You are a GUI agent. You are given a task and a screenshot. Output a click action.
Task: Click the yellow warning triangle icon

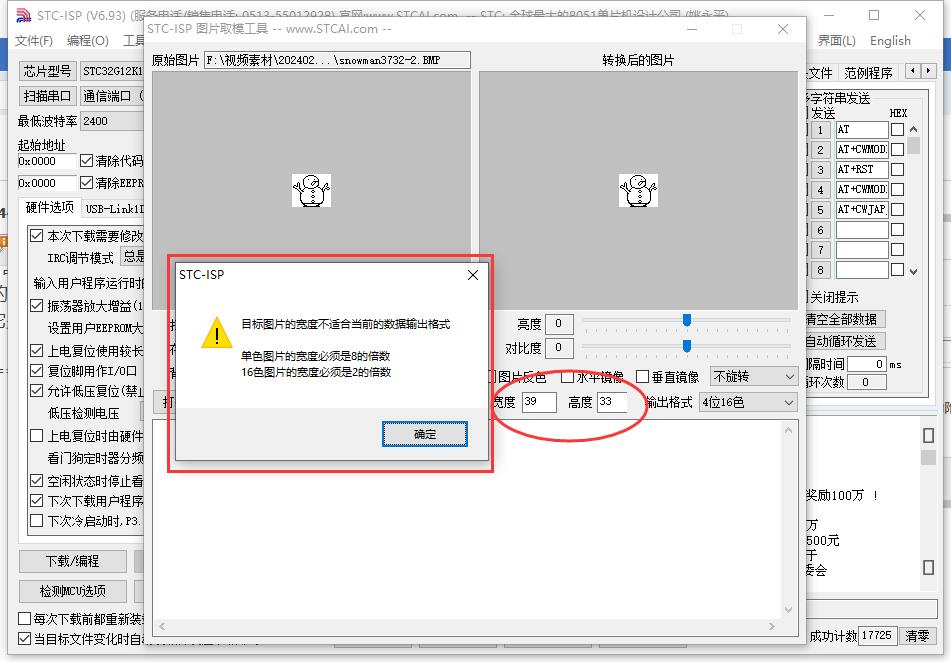click(x=217, y=333)
